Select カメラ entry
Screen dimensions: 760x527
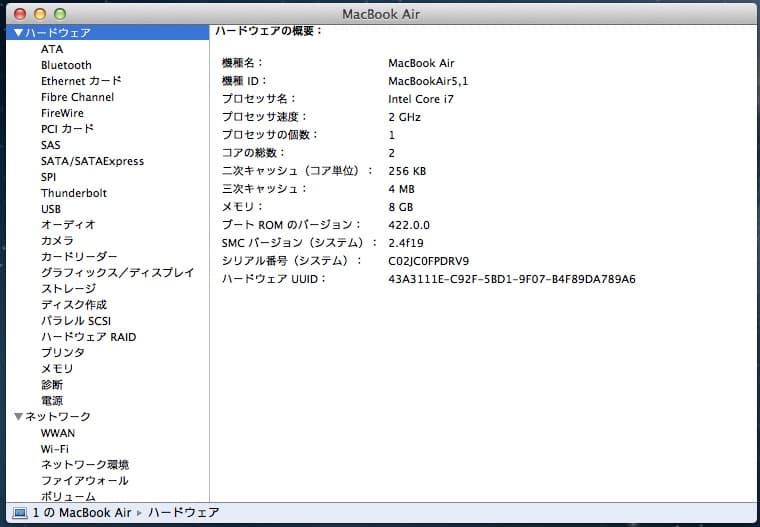click(x=57, y=240)
